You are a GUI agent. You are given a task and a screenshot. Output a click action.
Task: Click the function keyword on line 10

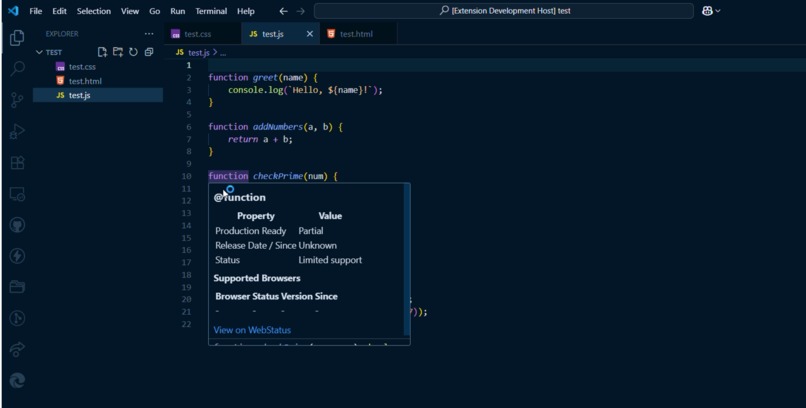coord(228,176)
